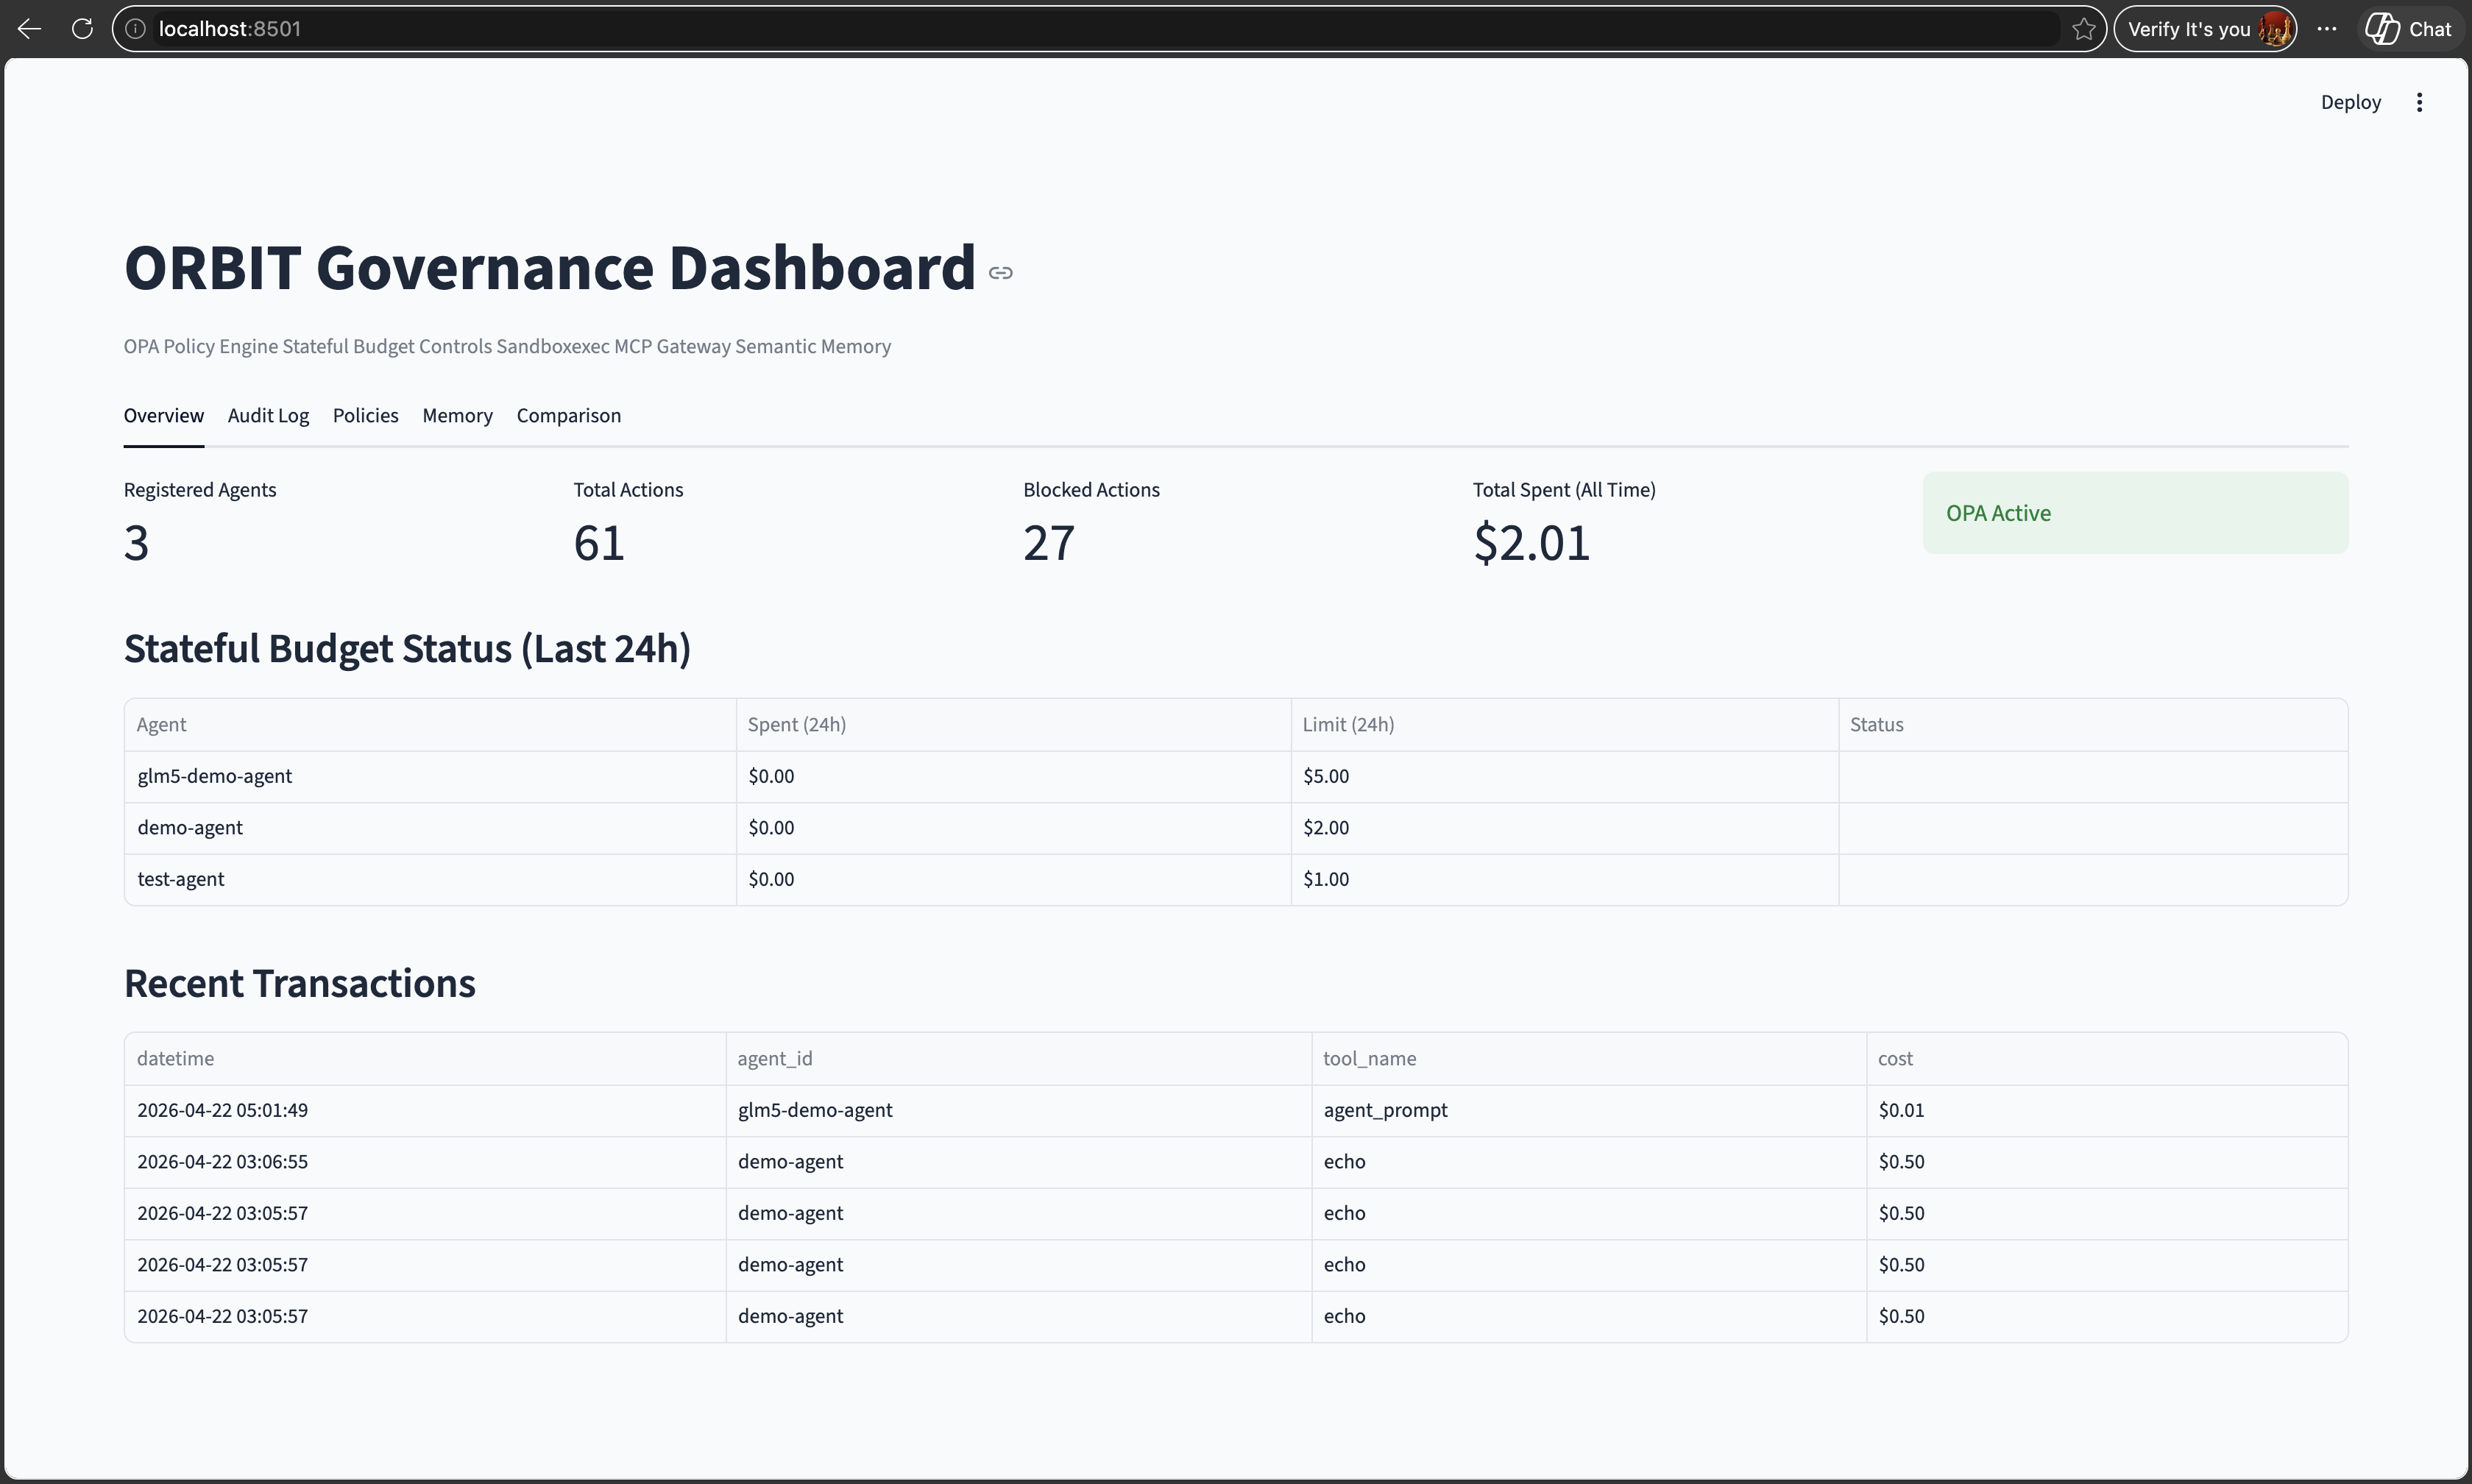Select the glm5-demo-agent budget row
The image size is (2472, 1484).
[x=215, y=777]
